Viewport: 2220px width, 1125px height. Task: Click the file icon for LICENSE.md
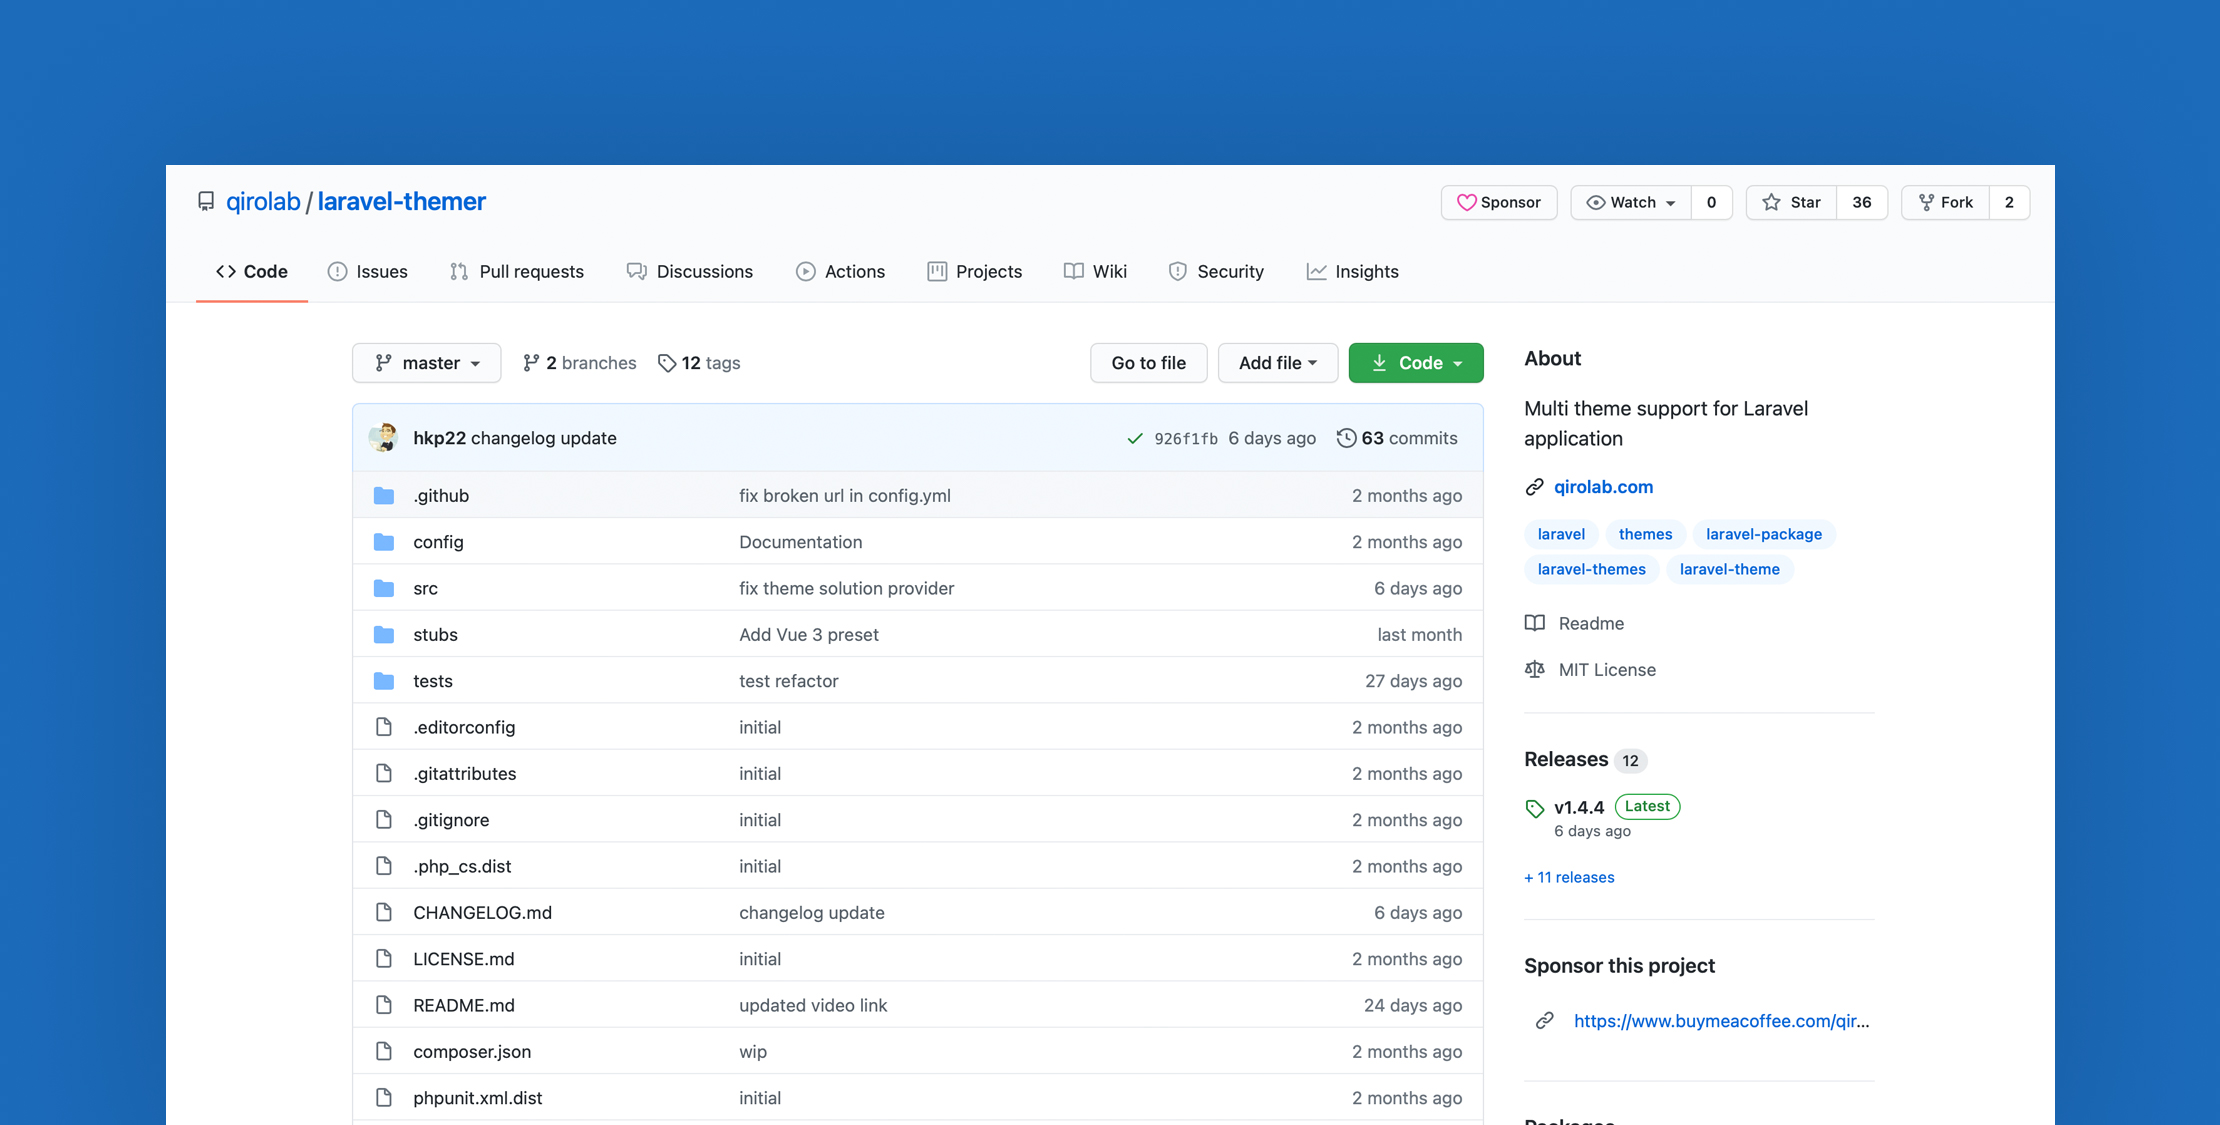point(384,959)
